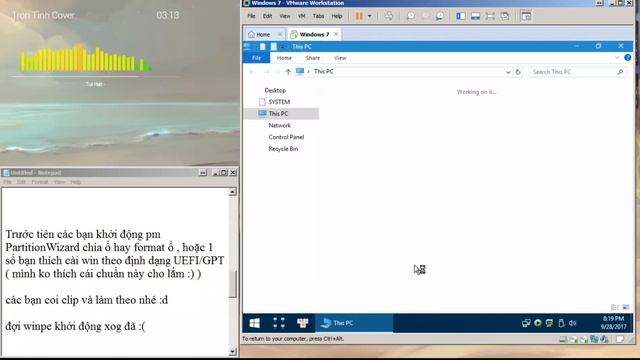Refresh the This PC view

point(518,72)
